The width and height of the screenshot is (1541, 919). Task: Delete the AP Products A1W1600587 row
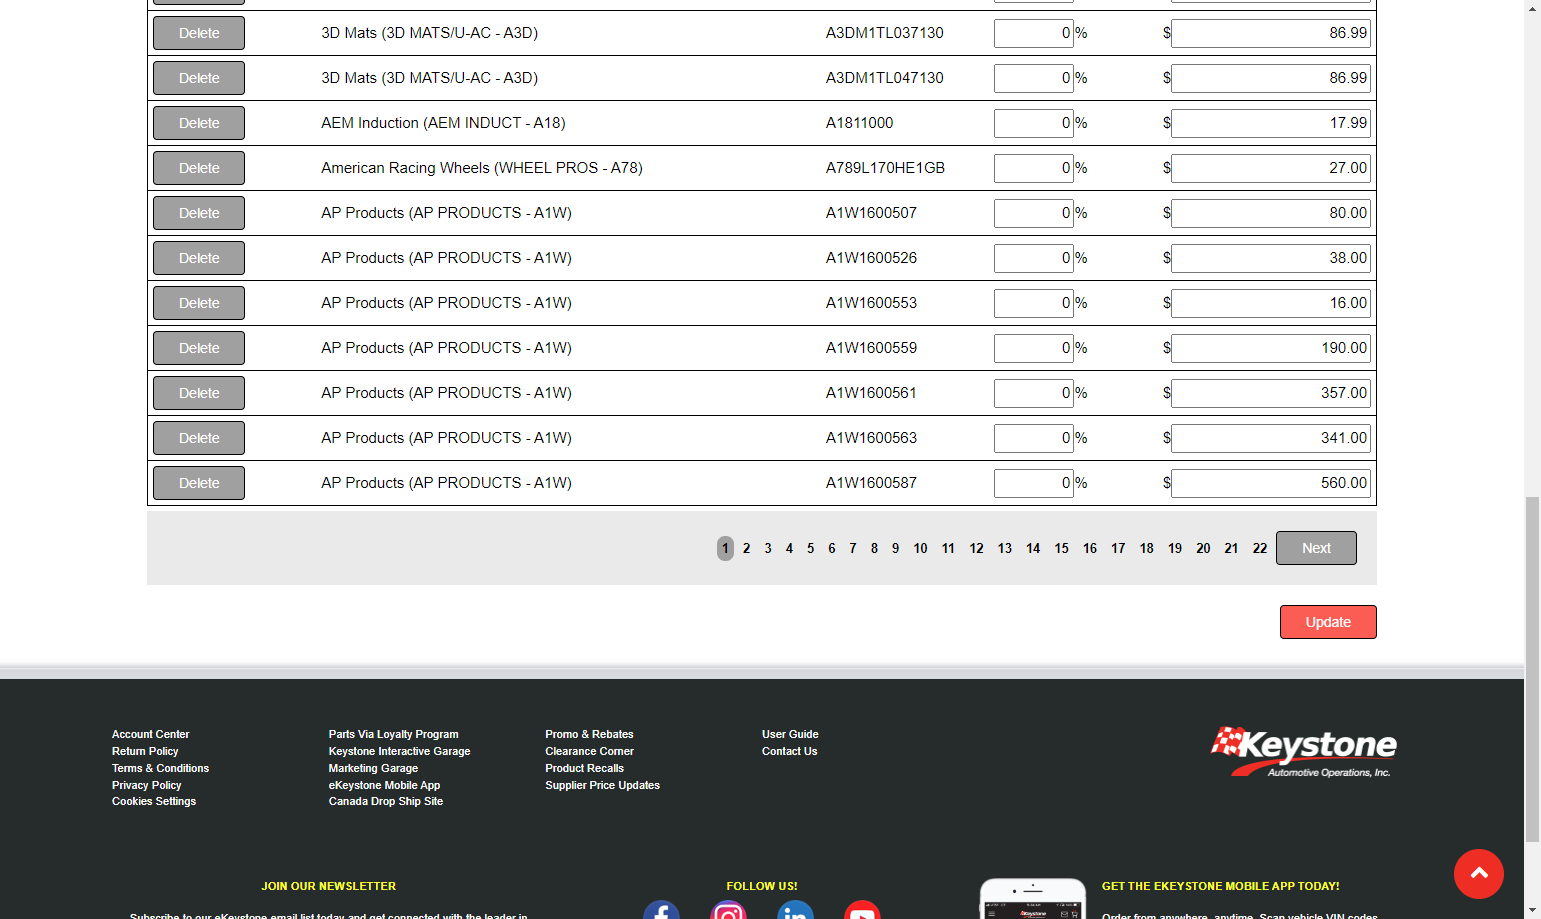[x=199, y=483]
